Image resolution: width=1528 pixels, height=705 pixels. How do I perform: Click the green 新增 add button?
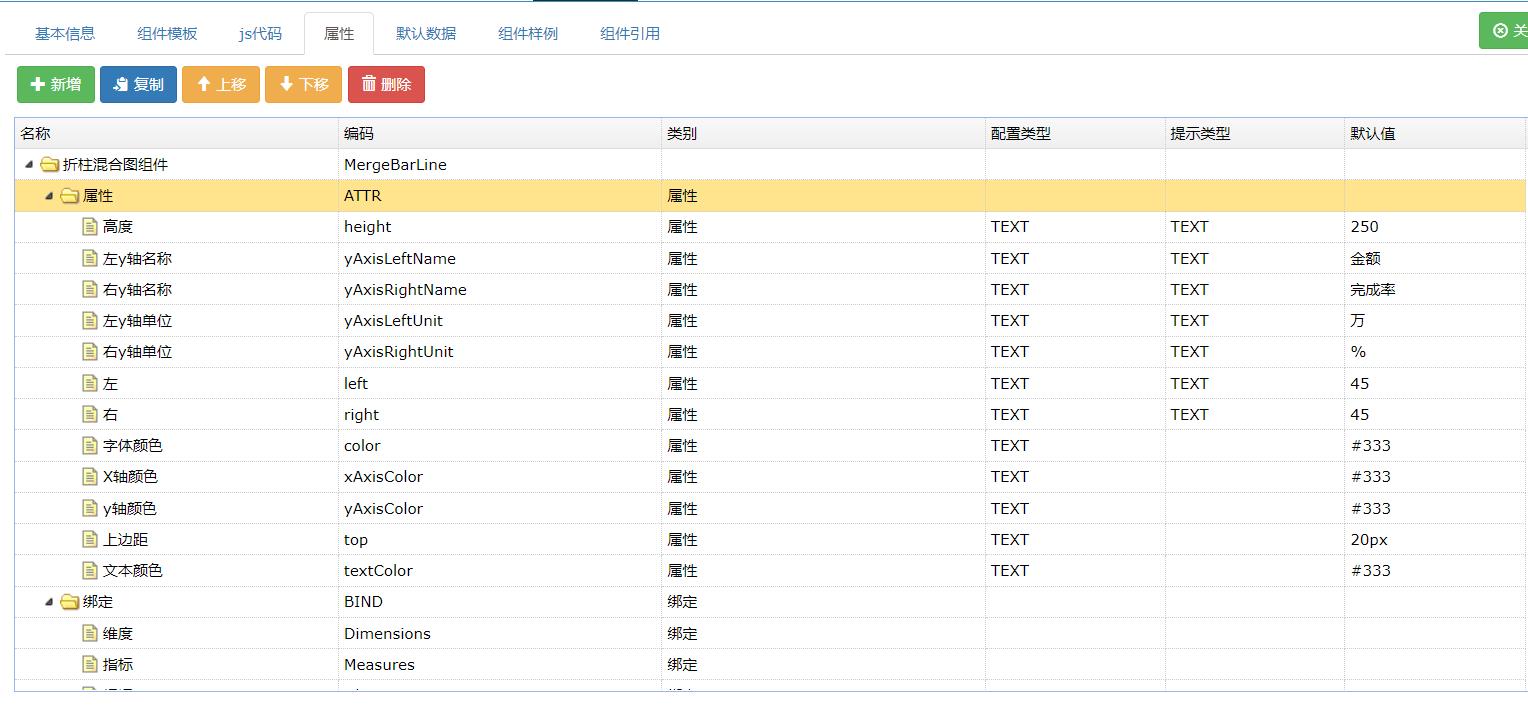click(56, 85)
